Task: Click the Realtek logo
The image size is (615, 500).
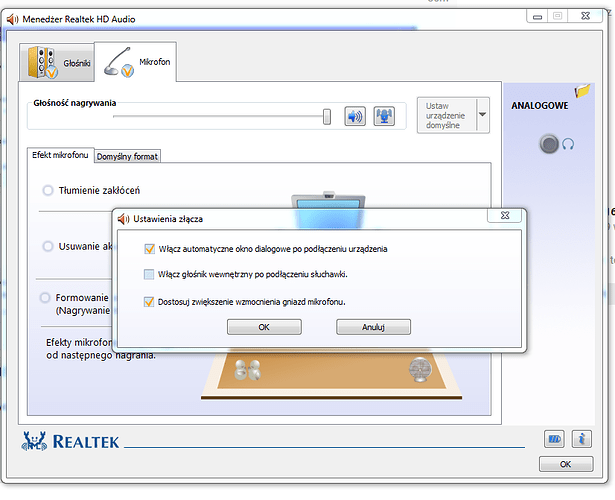Action: tap(70, 441)
